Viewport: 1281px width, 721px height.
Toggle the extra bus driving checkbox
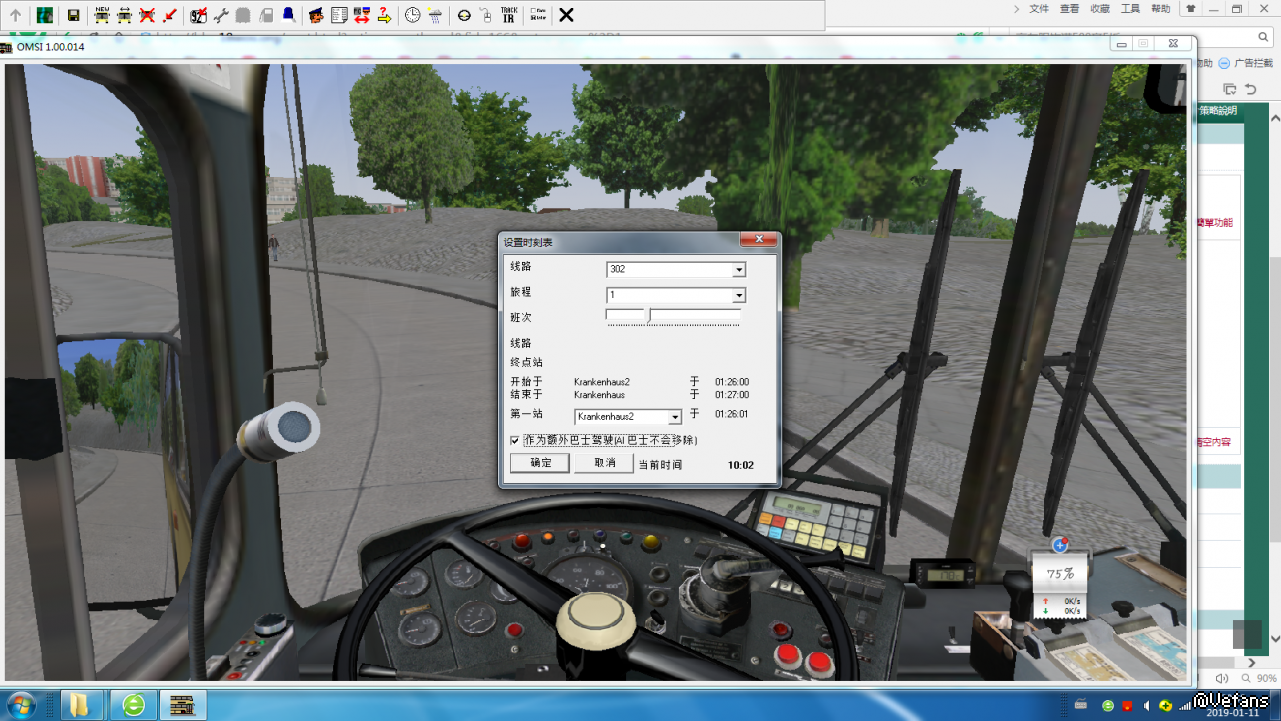[x=515, y=440]
